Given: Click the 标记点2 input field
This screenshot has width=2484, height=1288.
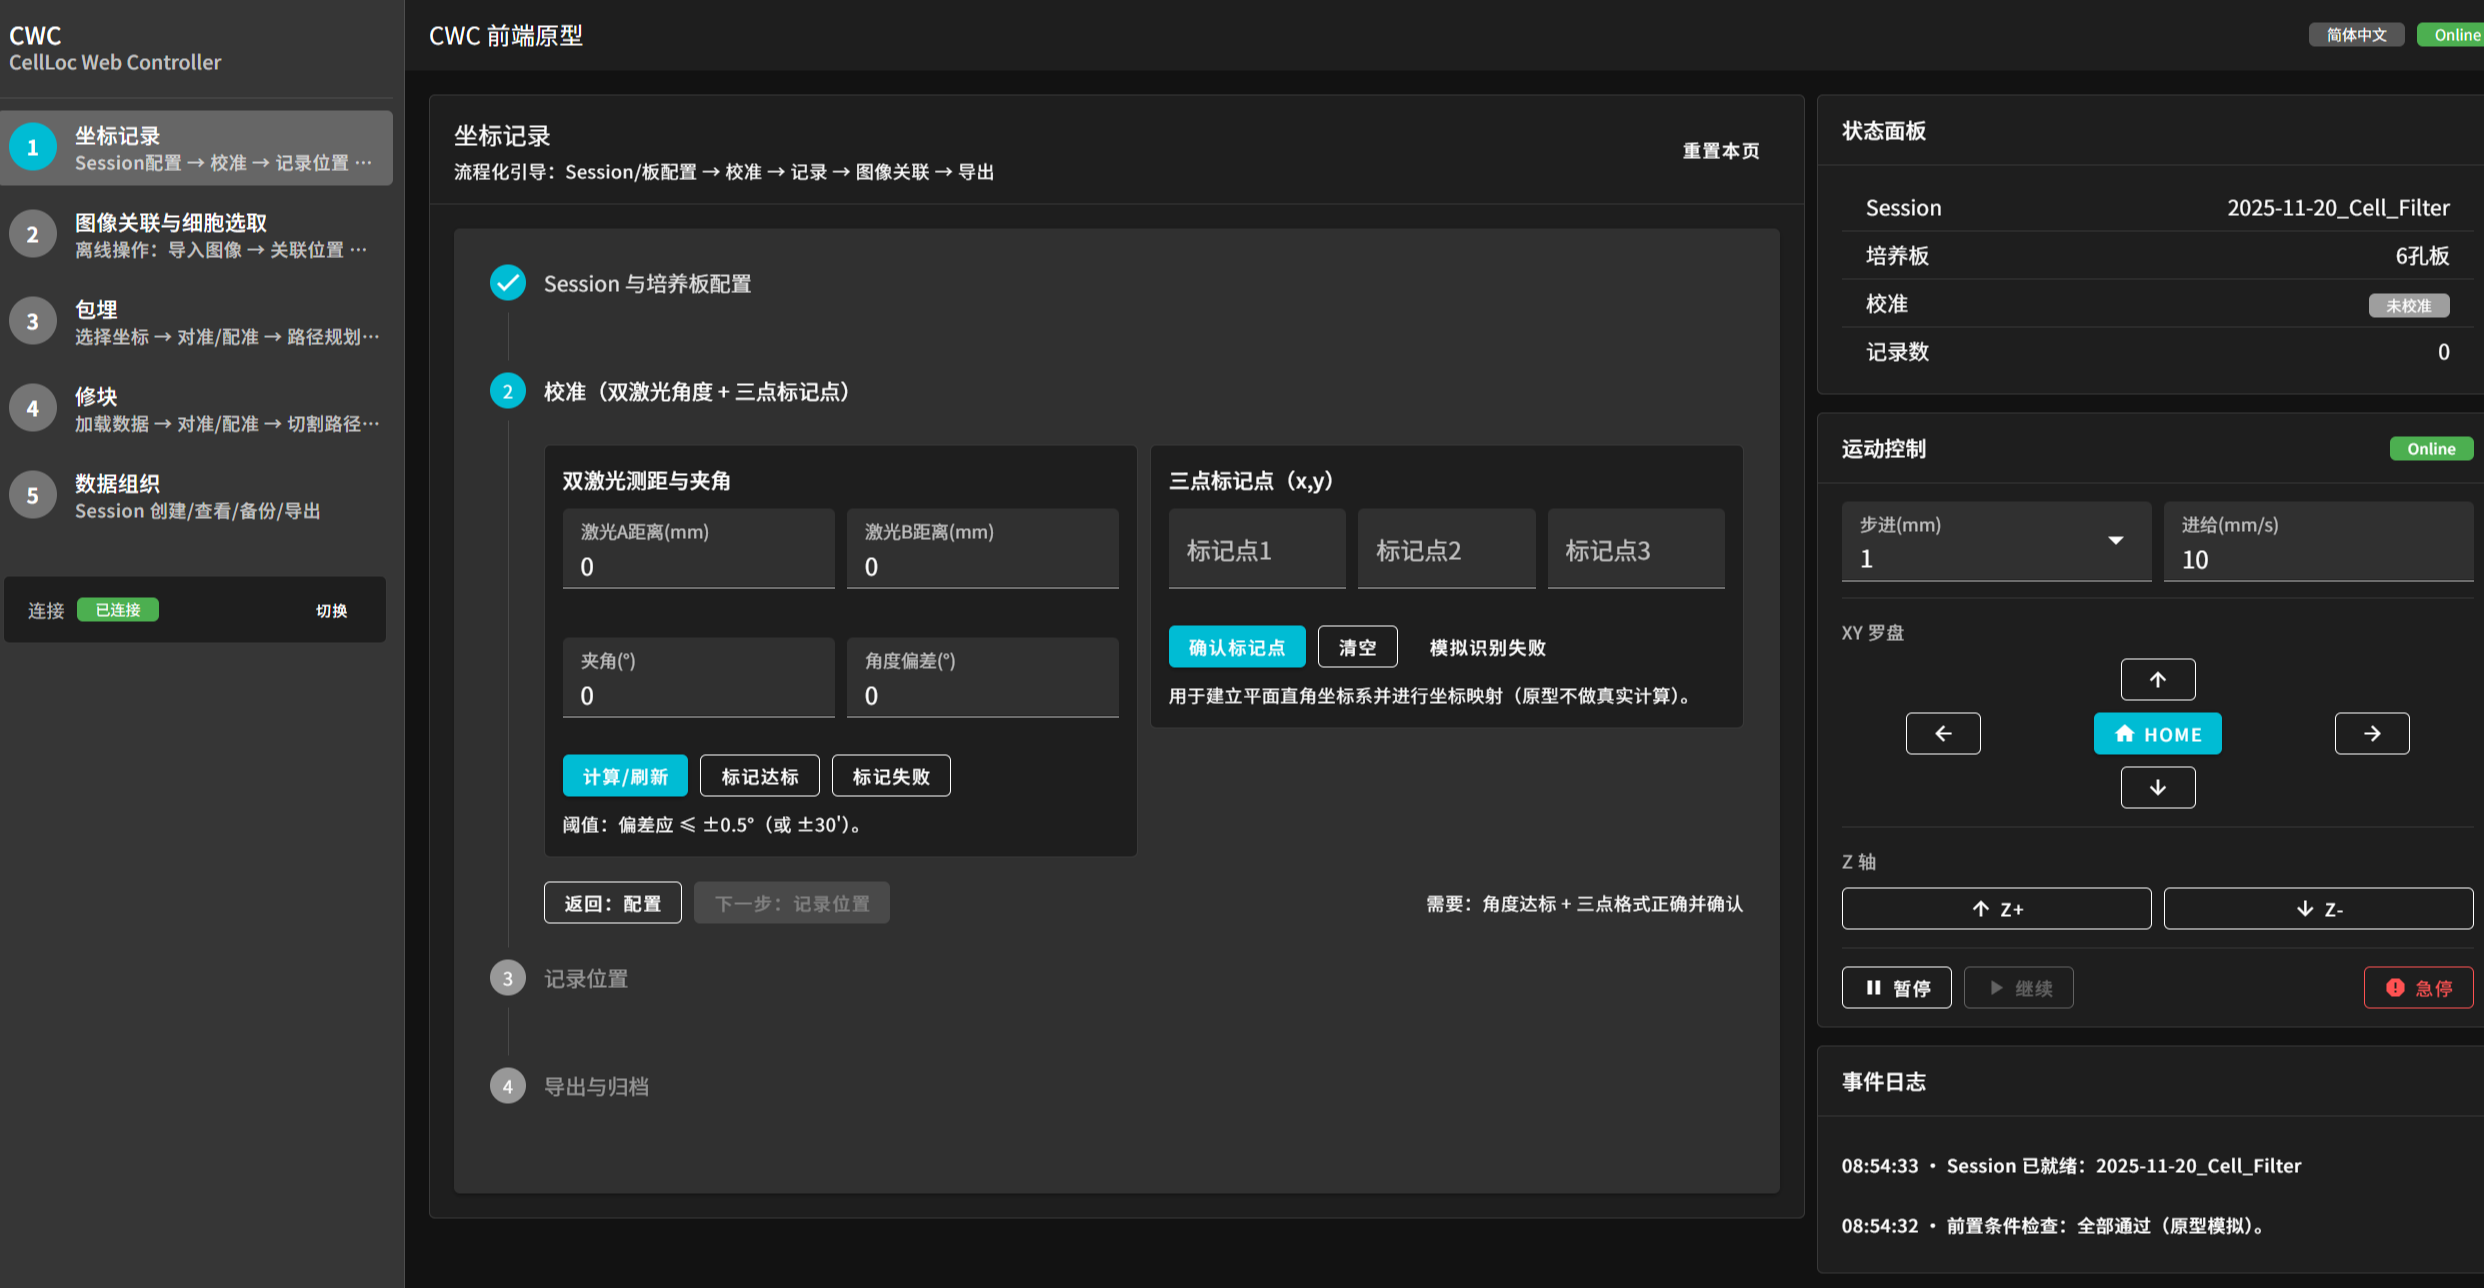Looking at the screenshot, I should (1446, 549).
